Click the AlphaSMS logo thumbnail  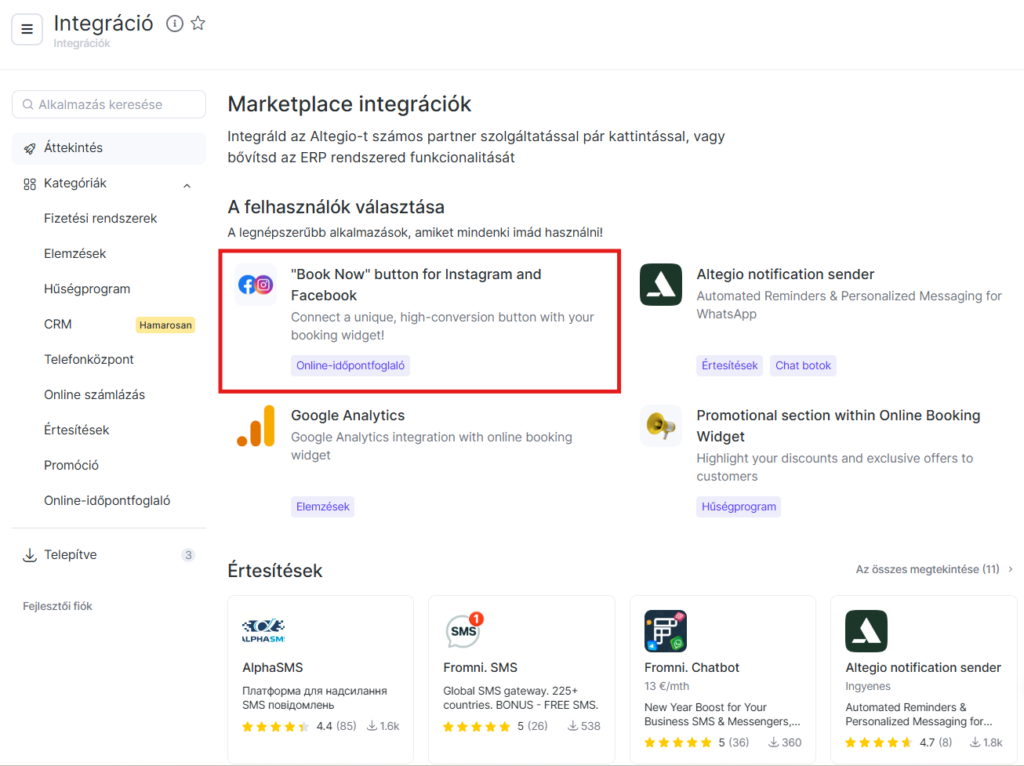[263, 631]
